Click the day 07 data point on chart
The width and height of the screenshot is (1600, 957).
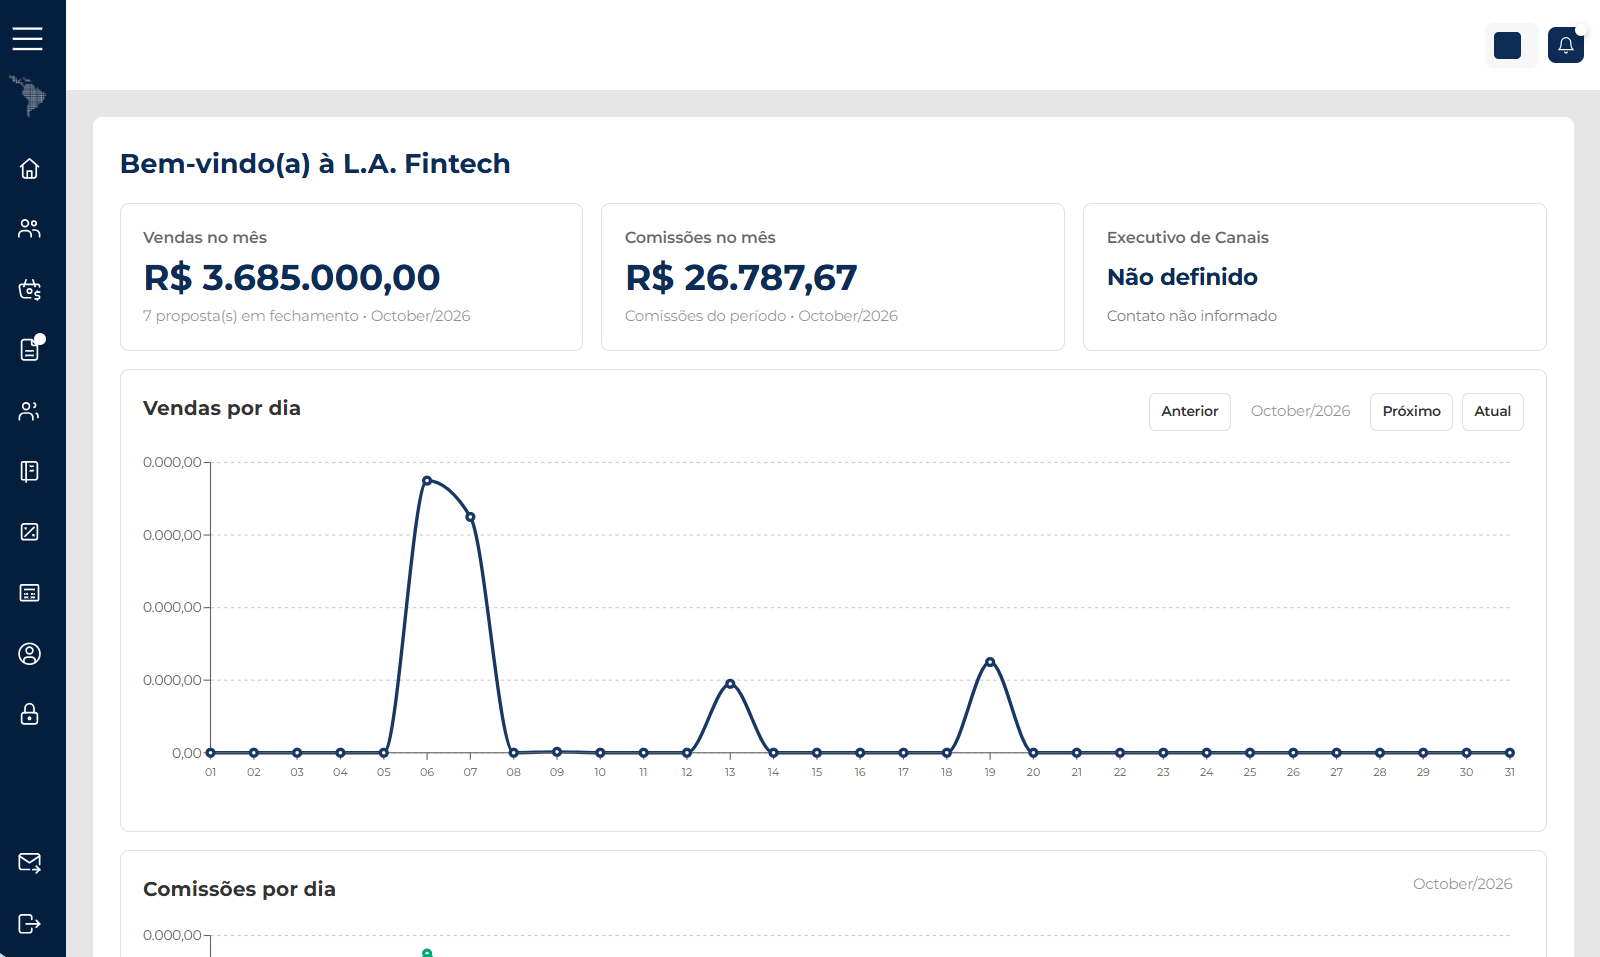click(470, 517)
